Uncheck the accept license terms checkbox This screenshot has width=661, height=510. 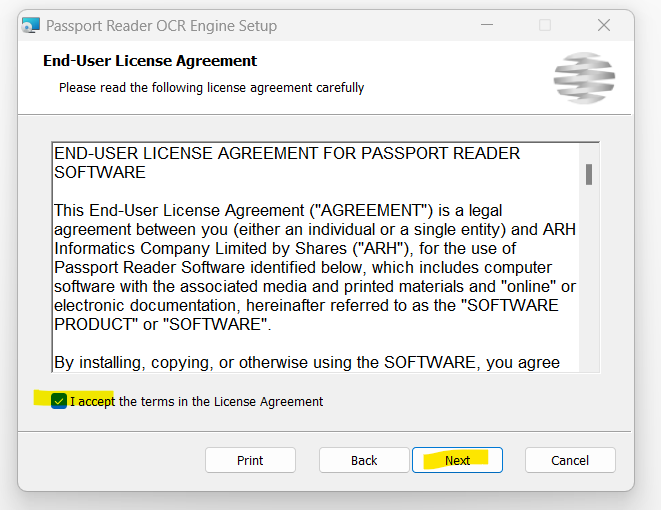(59, 401)
